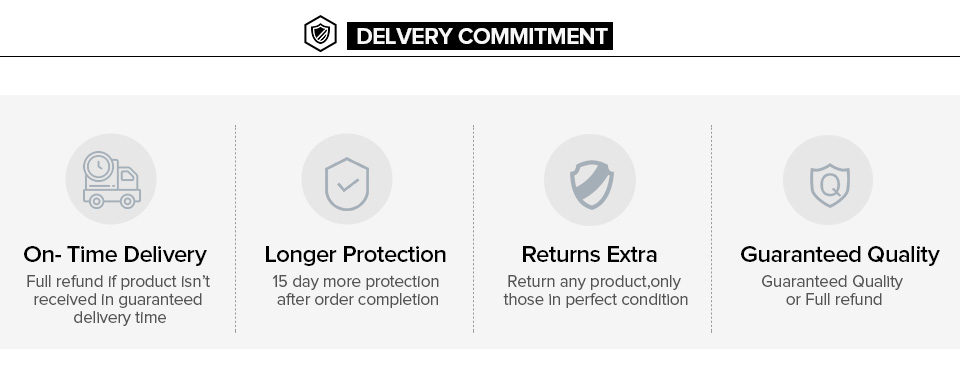Click 'after order completion' text line
The height and width of the screenshot is (368, 960).
point(358,299)
